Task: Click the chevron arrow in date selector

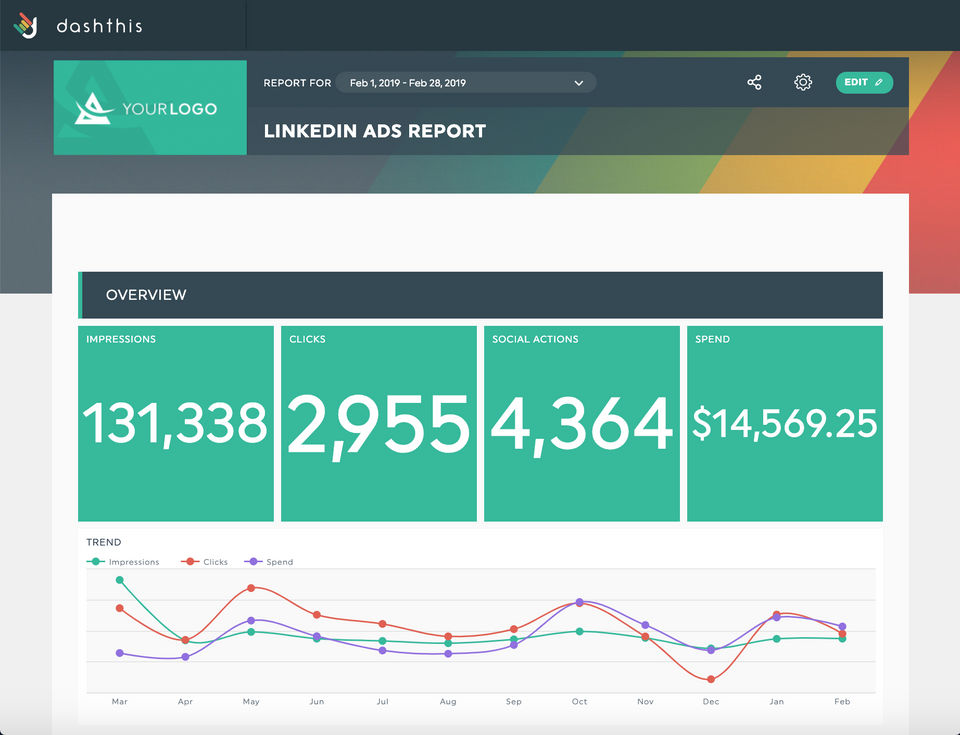Action: 579,83
